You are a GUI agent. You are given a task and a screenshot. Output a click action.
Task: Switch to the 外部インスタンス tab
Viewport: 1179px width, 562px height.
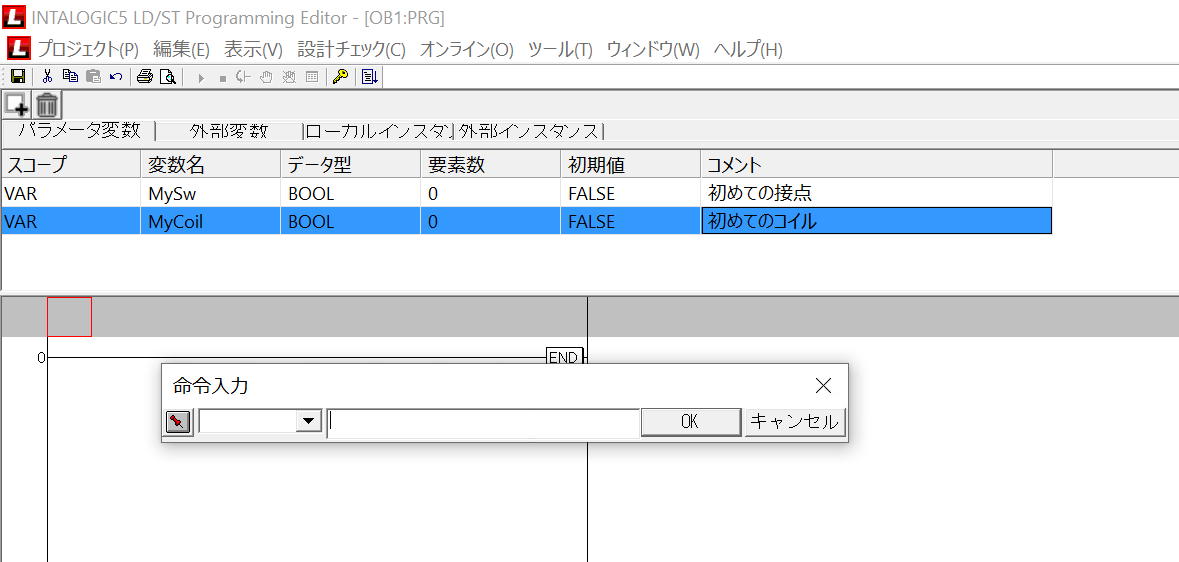coord(530,131)
